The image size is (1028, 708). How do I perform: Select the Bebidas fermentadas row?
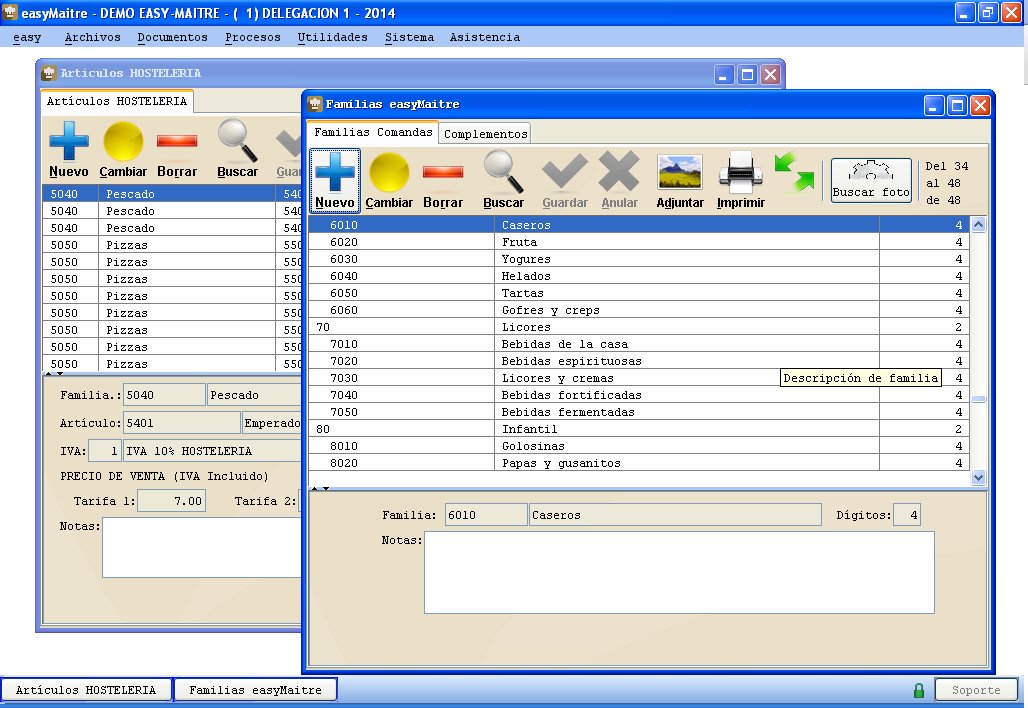tap(639, 412)
